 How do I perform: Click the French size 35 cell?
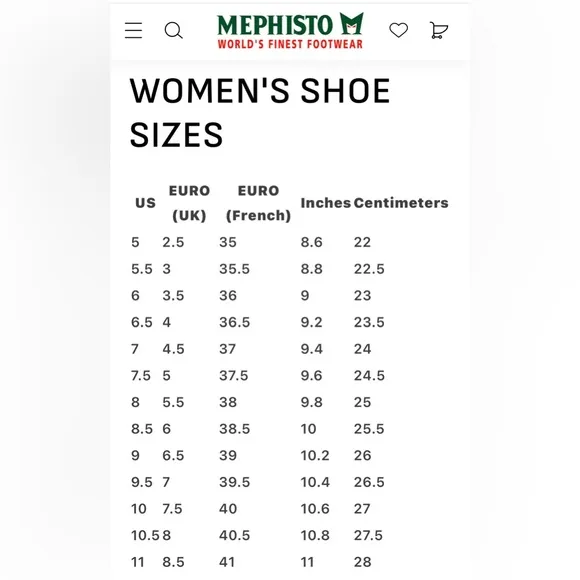coord(228,242)
